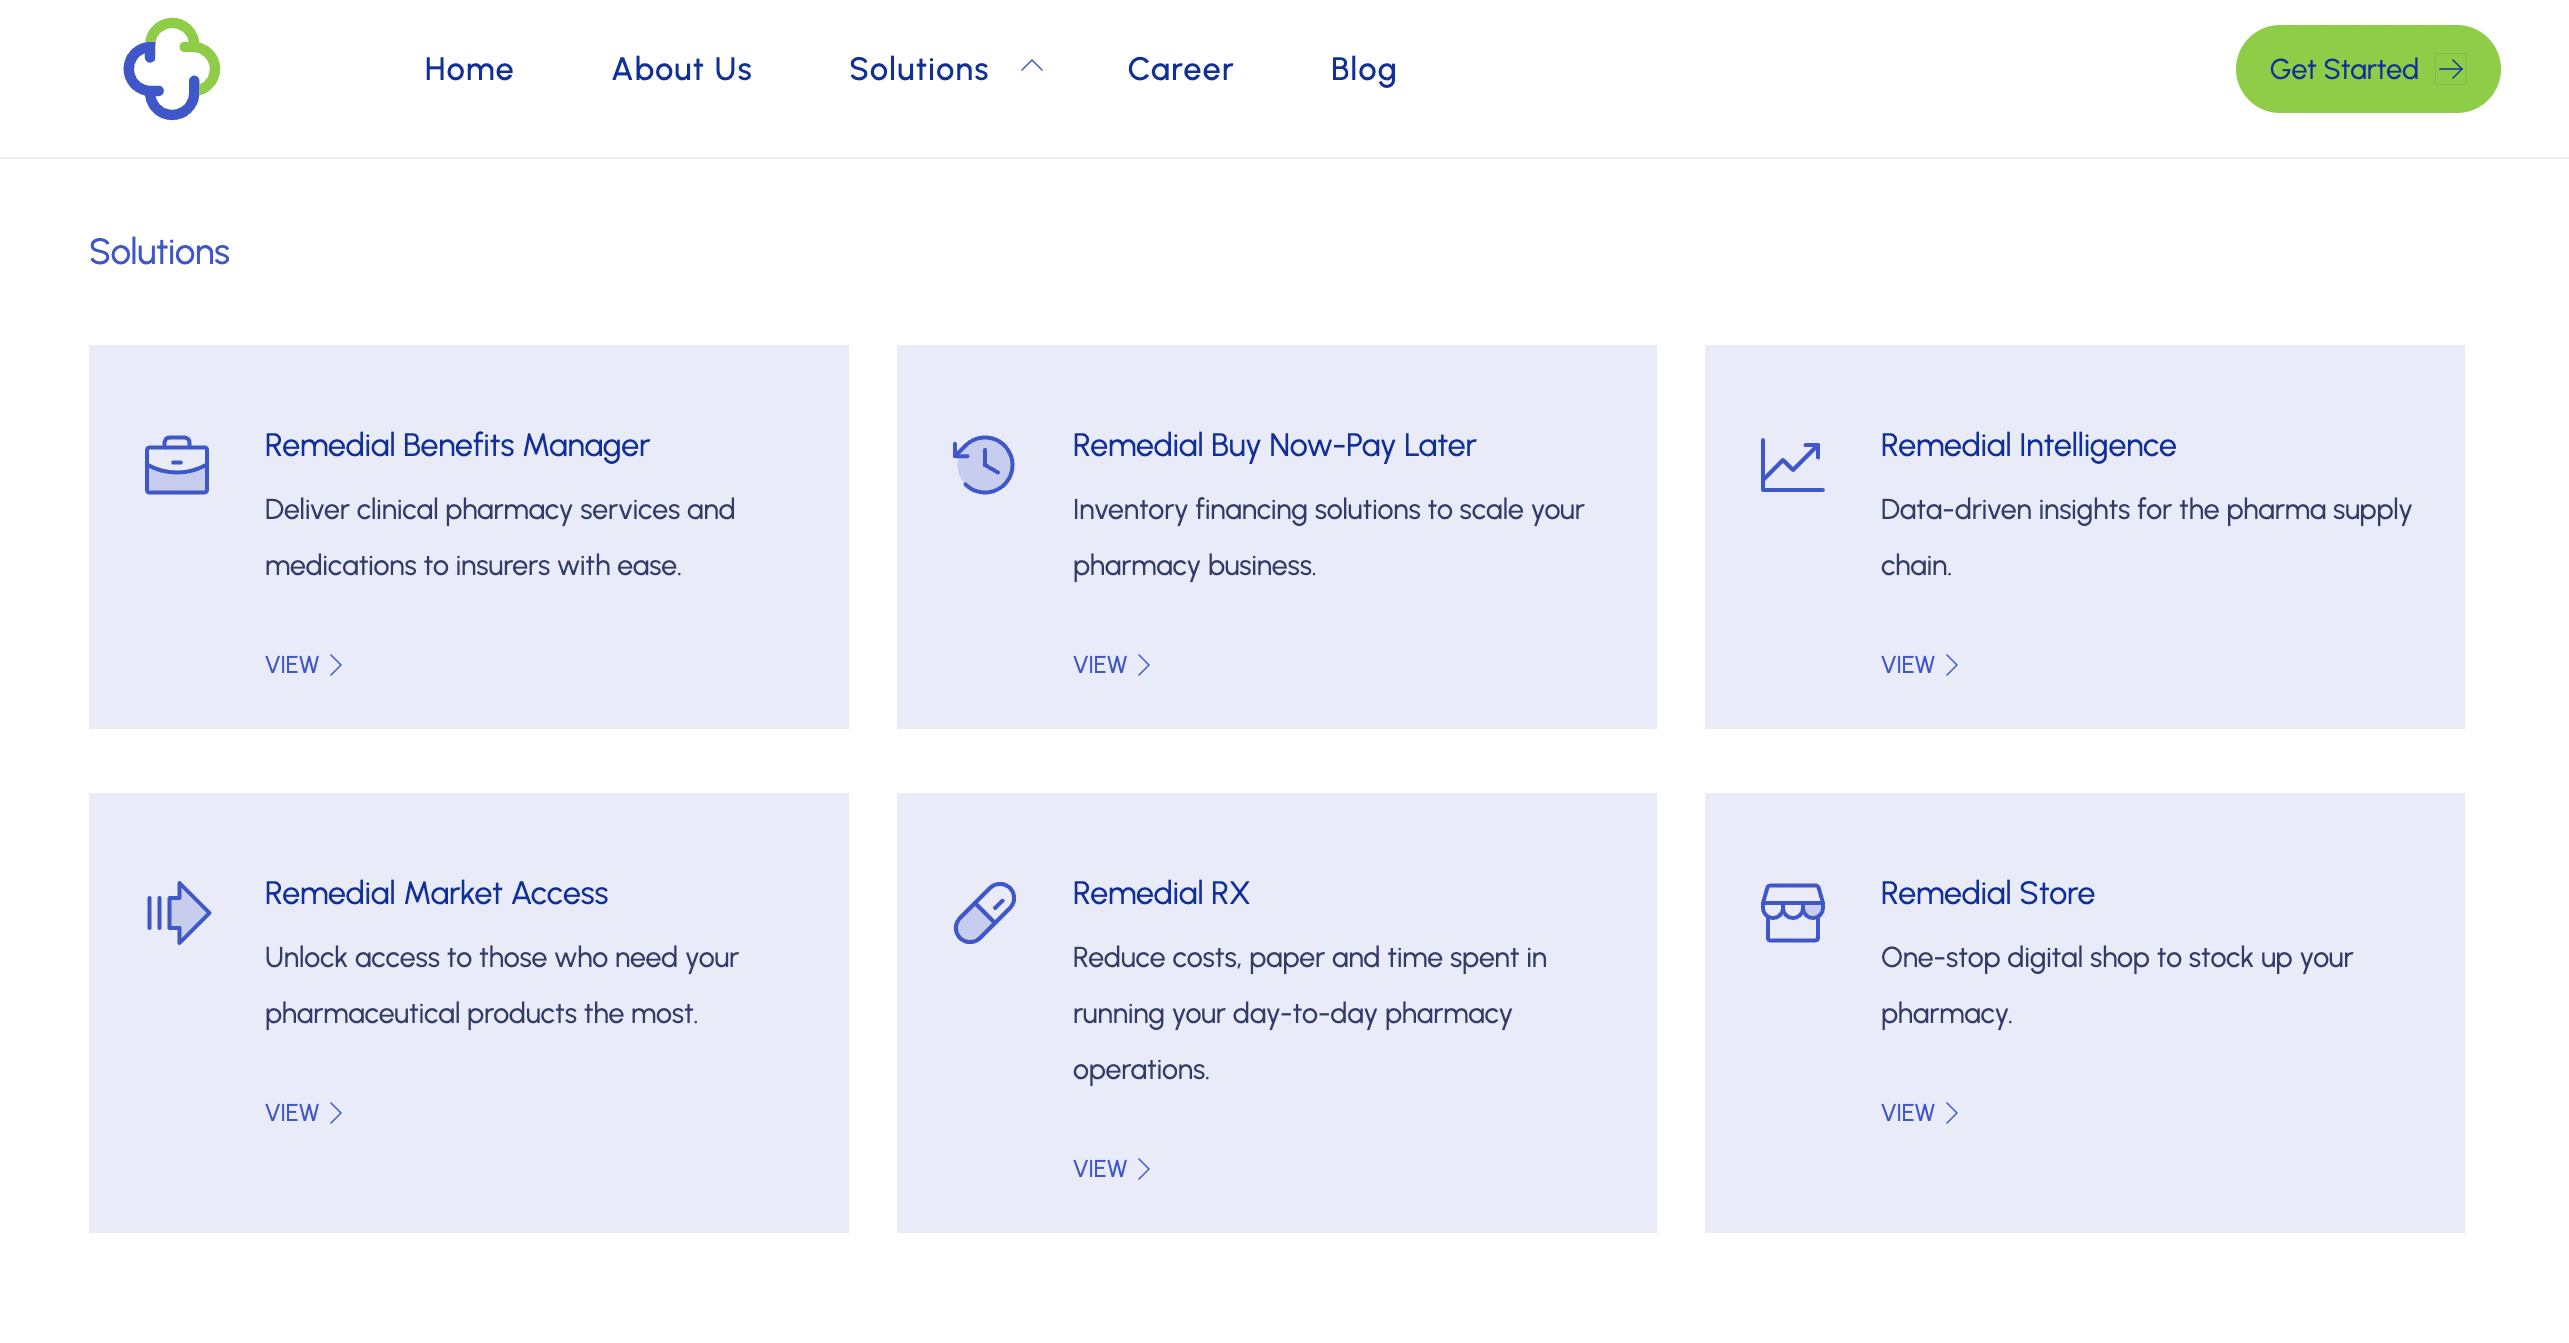This screenshot has height=1343, width=2569.
Task: Open the Remedial Market Access title
Action: [436, 893]
